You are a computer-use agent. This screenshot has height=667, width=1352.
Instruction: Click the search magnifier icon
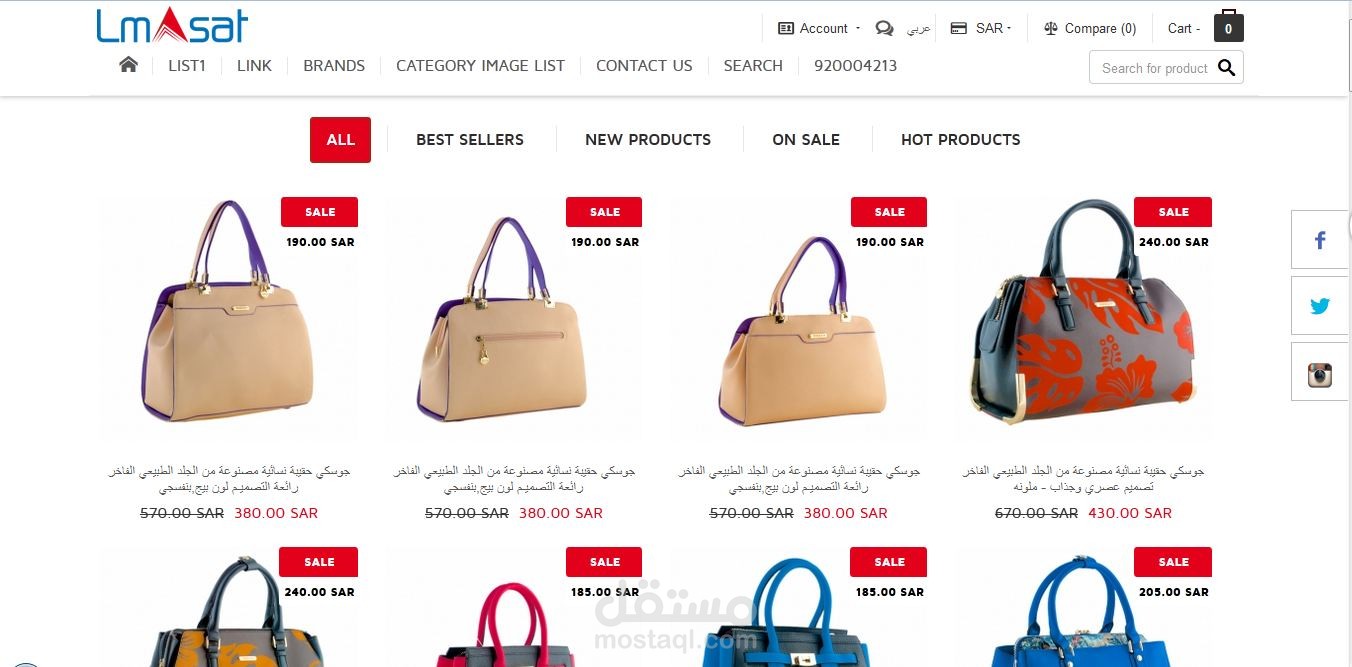[1227, 68]
